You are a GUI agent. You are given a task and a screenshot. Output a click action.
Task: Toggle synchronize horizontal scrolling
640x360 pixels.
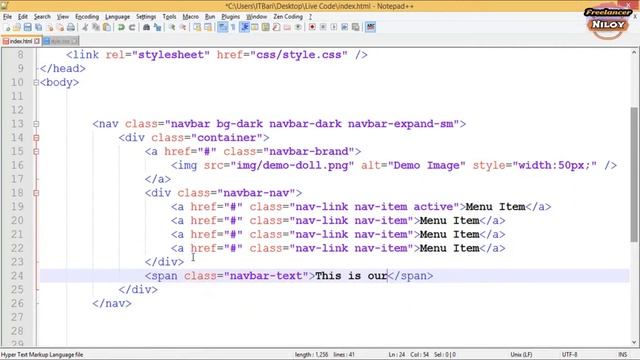[x=208, y=27]
